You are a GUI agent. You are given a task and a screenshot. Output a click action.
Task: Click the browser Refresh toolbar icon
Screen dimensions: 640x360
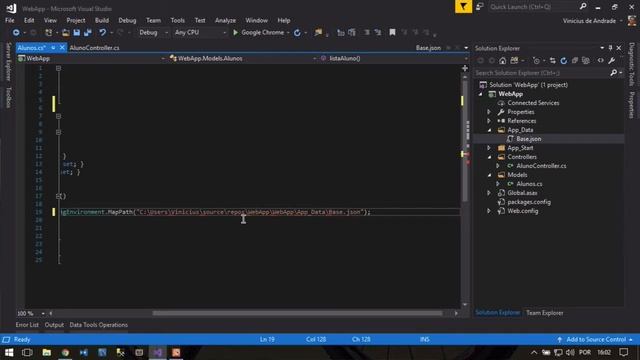click(297, 32)
